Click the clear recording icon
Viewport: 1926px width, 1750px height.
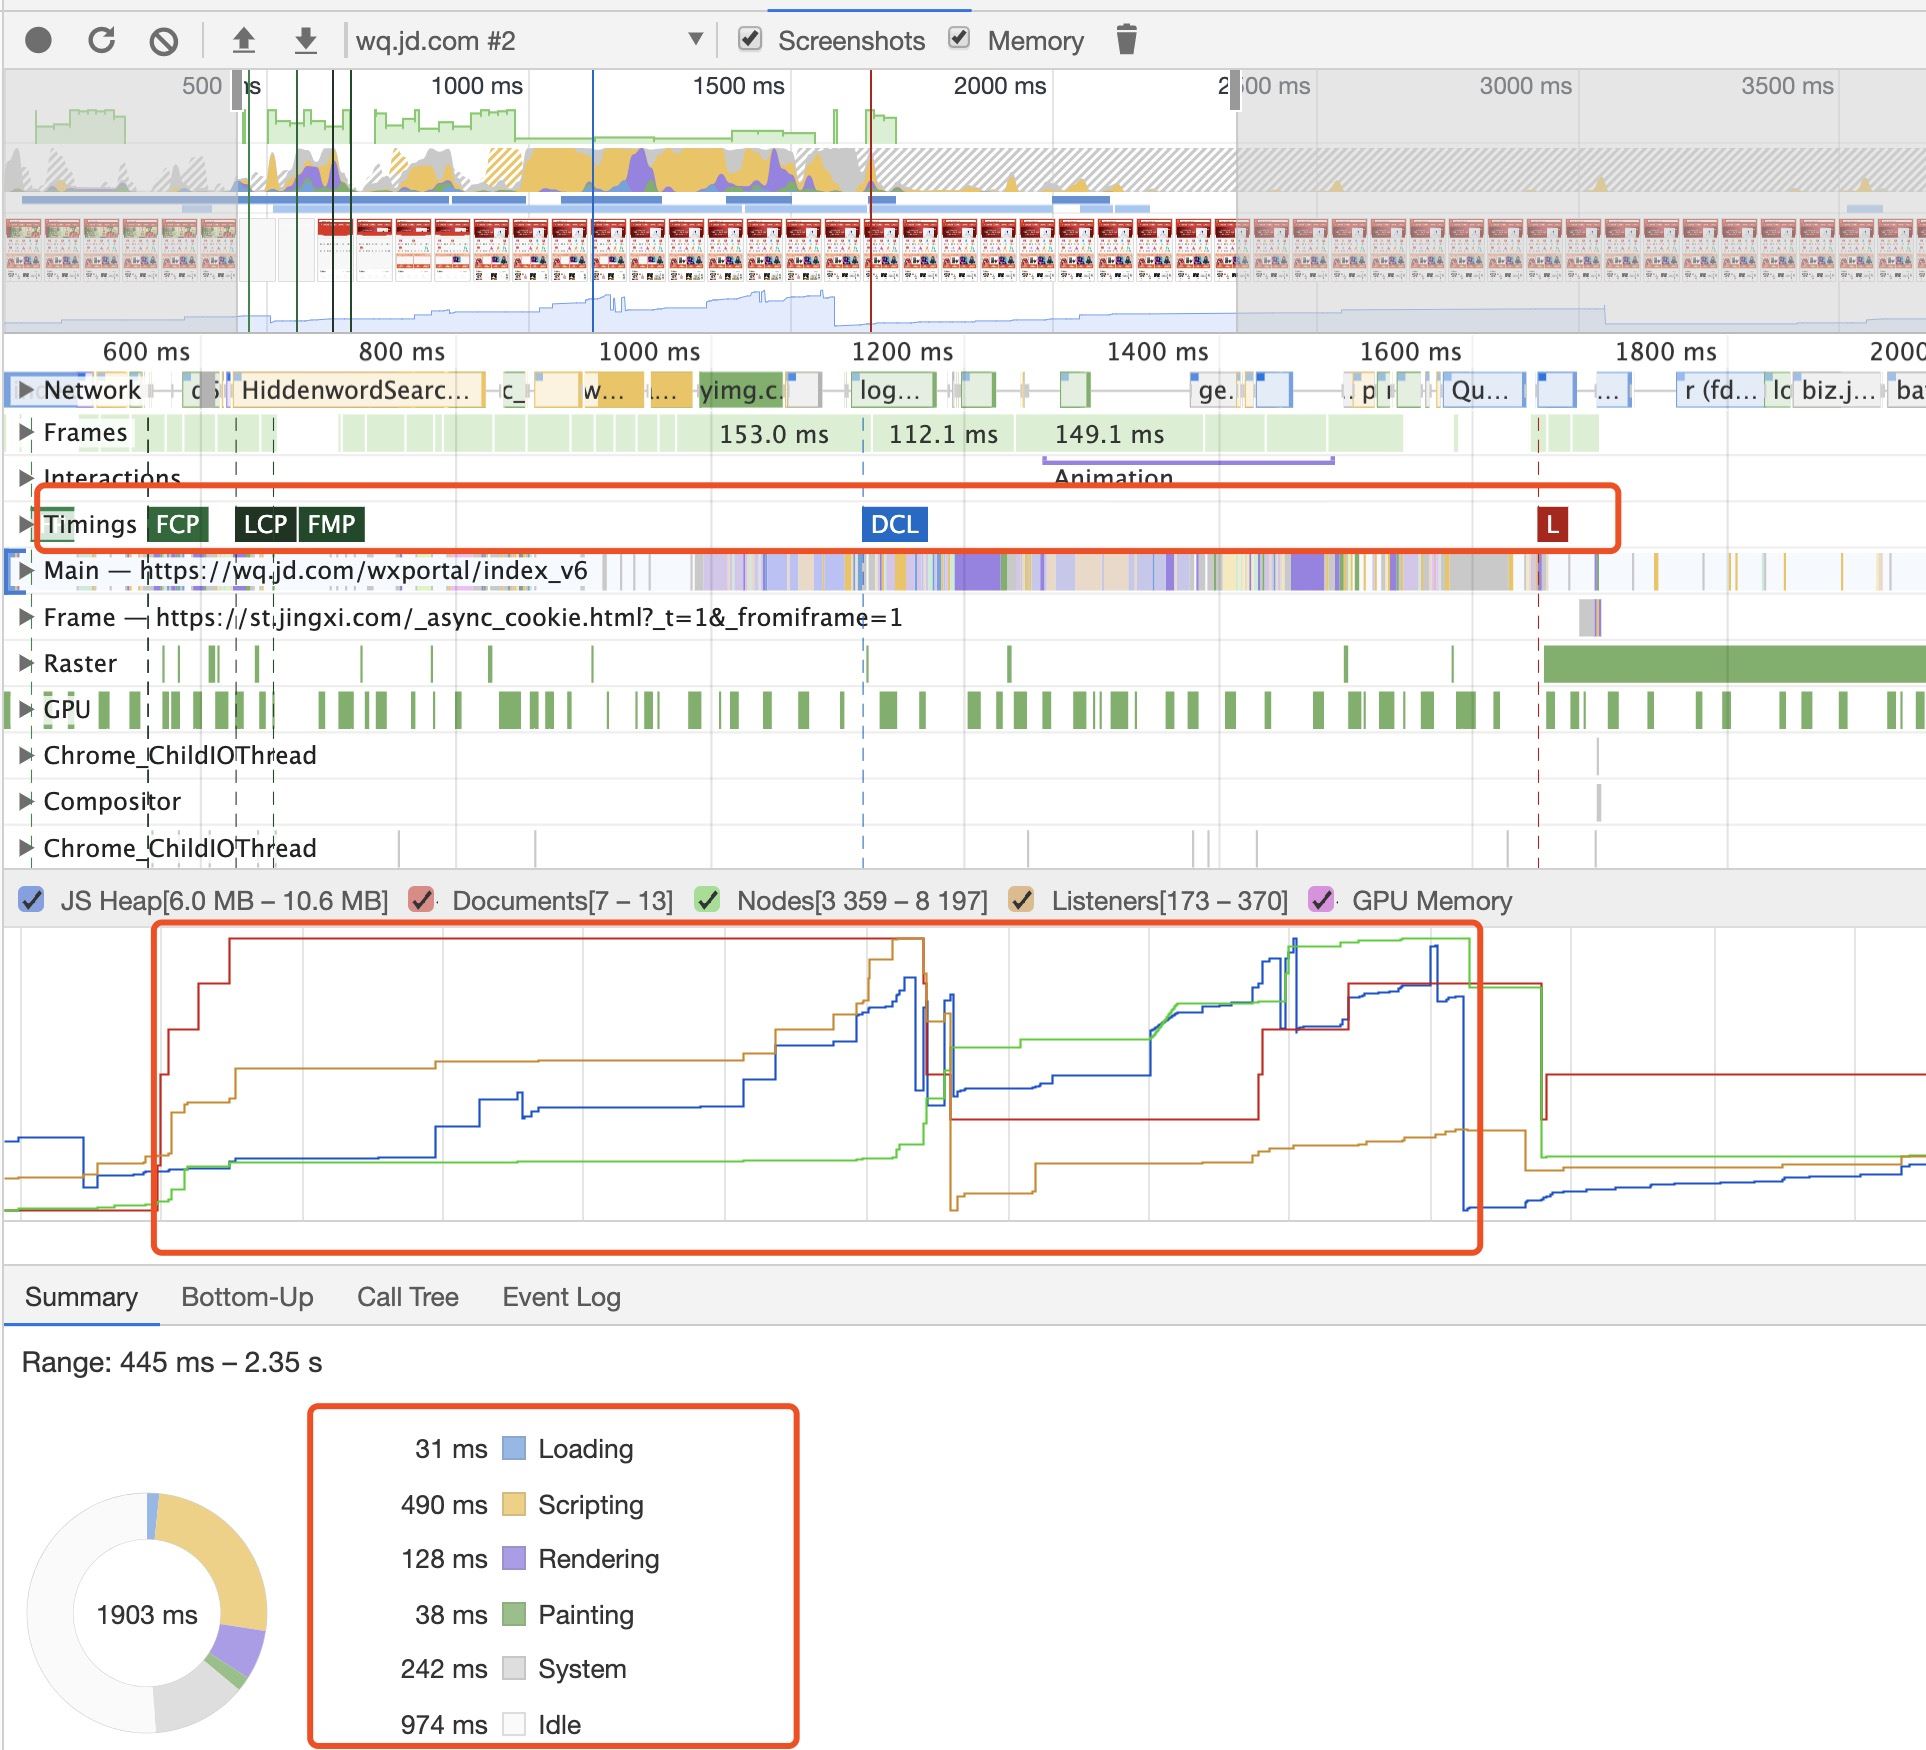click(164, 41)
